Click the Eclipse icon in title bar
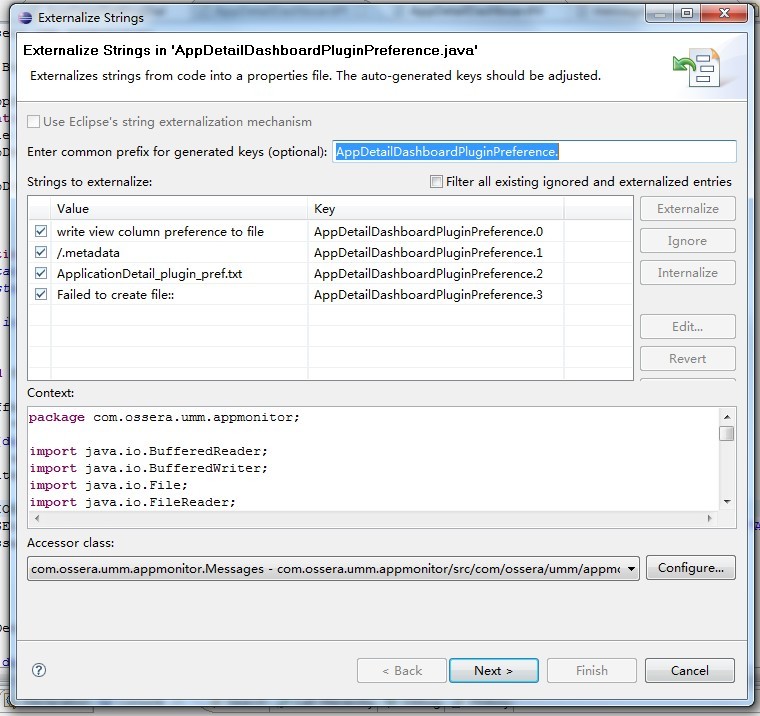Image resolution: width=760 pixels, height=716 pixels. [25, 18]
